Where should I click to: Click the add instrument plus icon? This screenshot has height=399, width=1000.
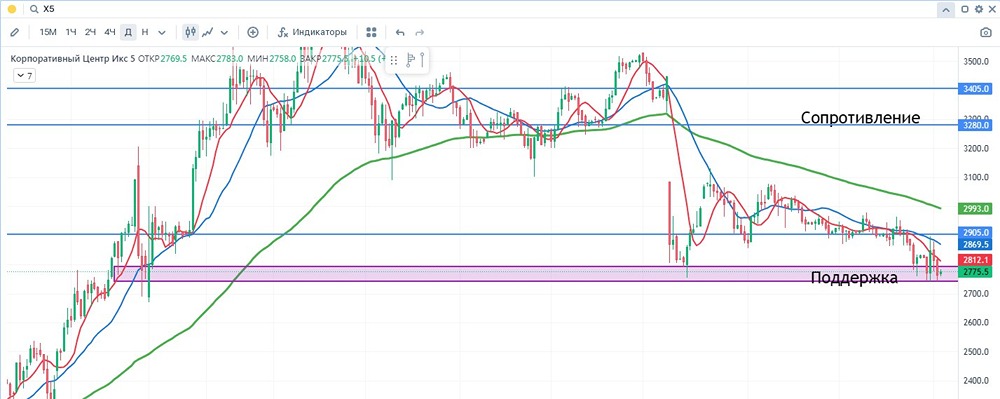tap(253, 32)
